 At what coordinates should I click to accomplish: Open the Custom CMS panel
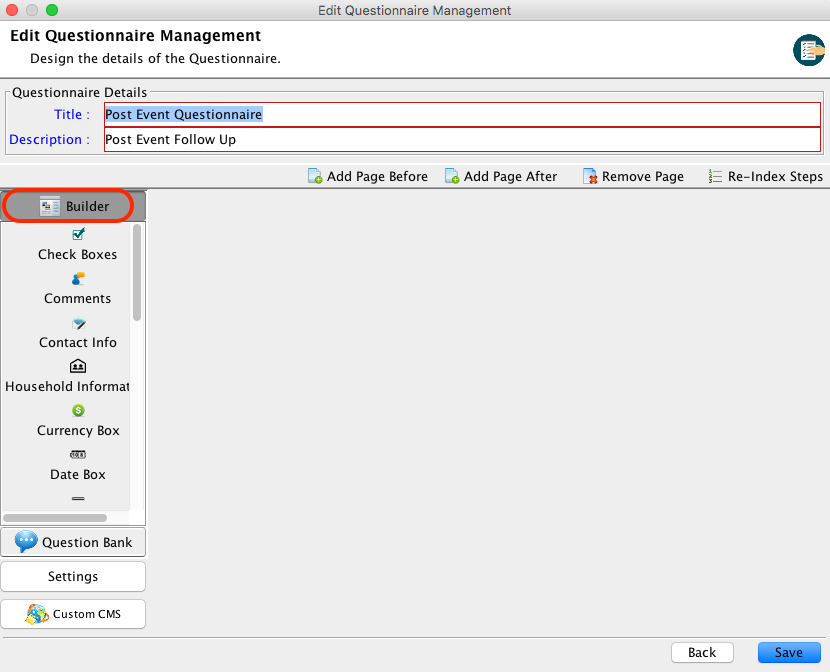click(73, 614)
